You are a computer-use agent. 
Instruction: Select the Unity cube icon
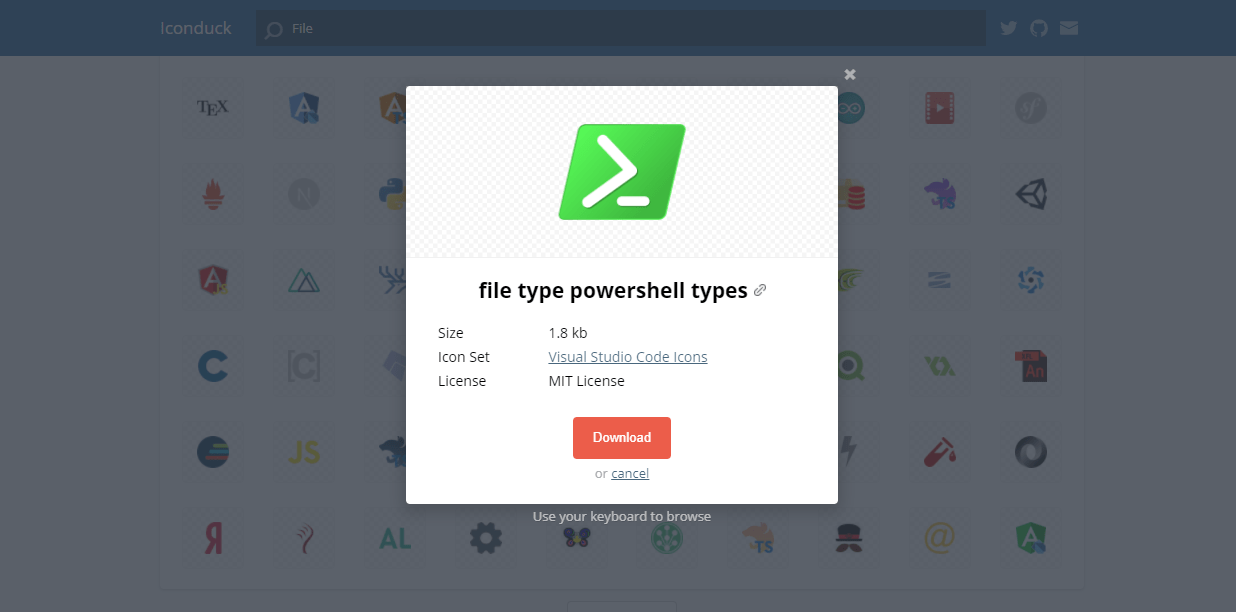point(1030,194)
